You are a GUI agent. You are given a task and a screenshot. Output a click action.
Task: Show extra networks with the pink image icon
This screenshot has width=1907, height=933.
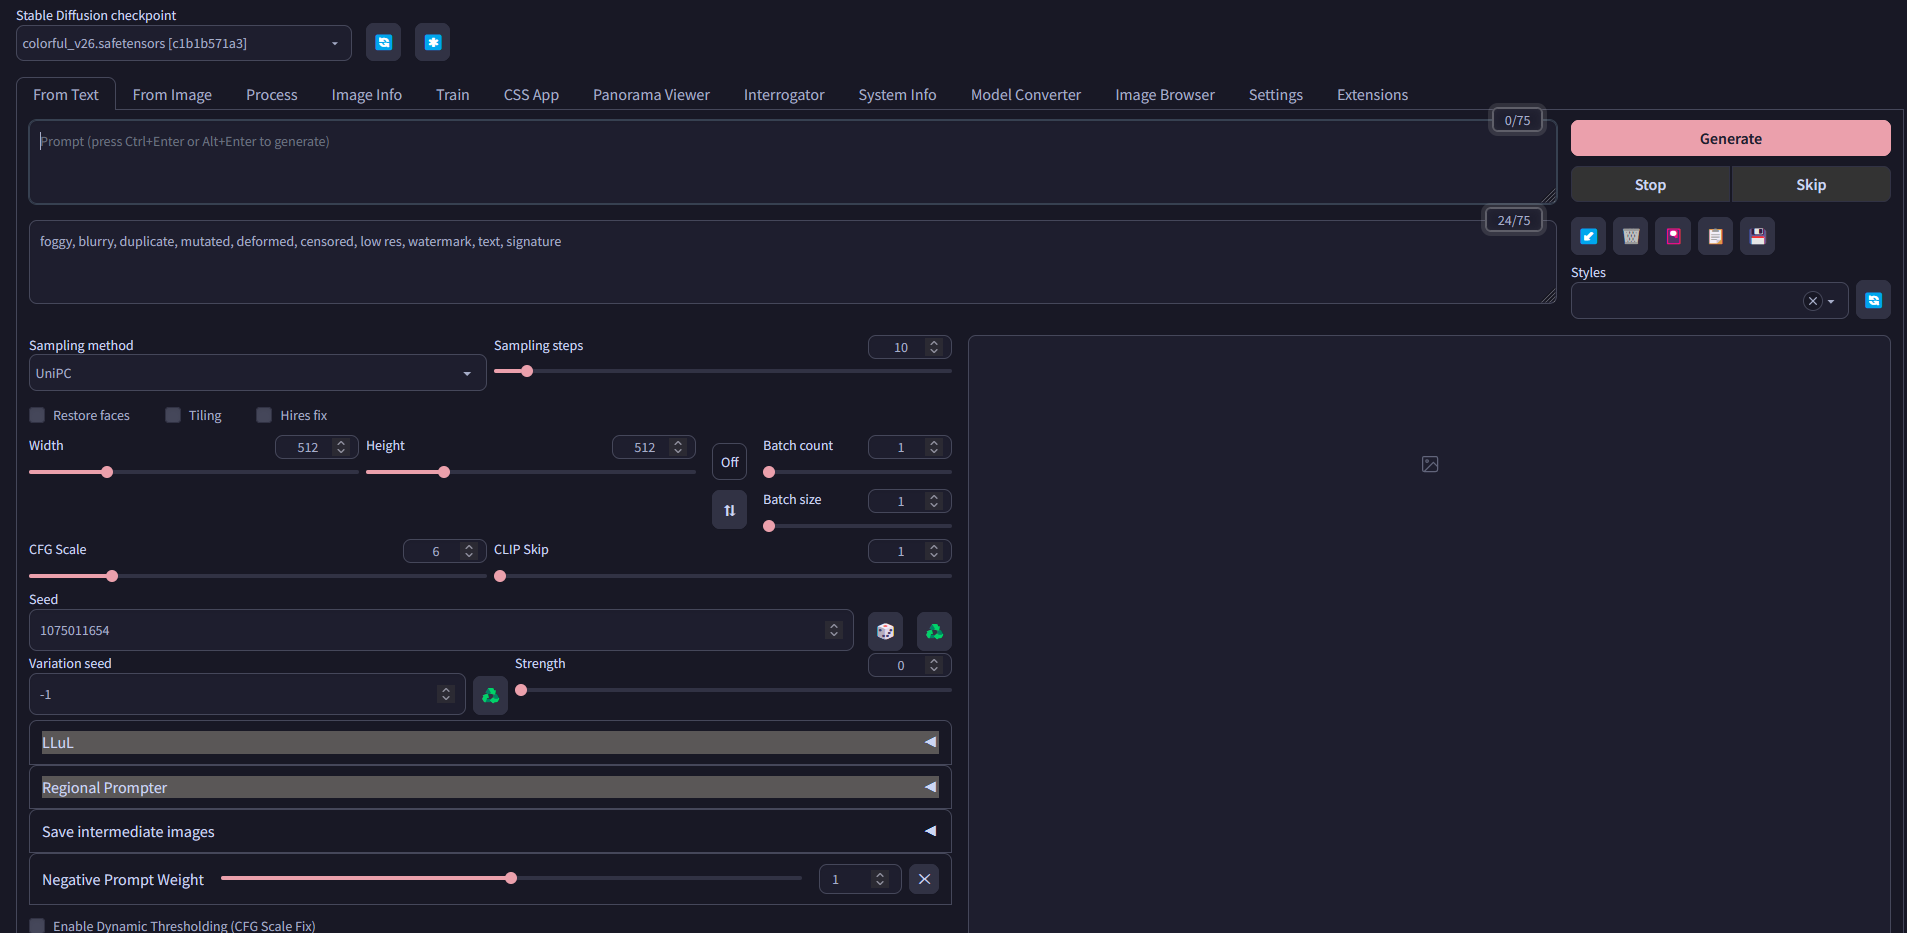point(1672,236)
